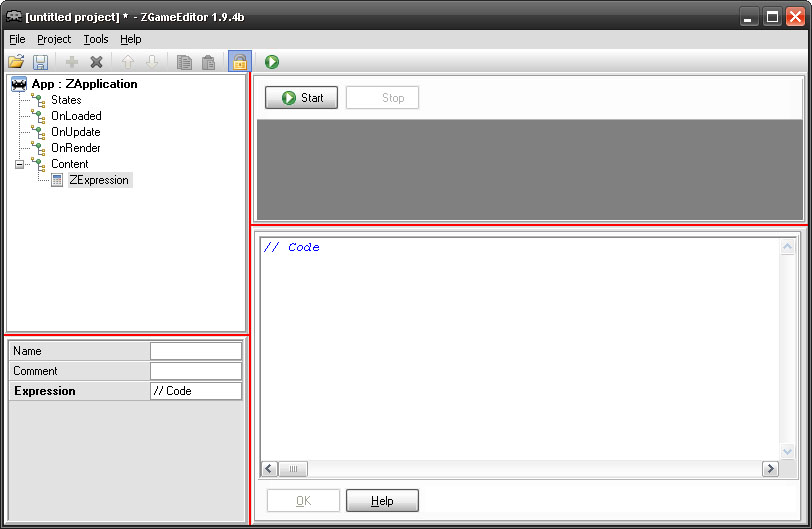Minimize the ZGameEditor window
The height and width of the screenshot is (529, 812).
[x=747, y=17]
